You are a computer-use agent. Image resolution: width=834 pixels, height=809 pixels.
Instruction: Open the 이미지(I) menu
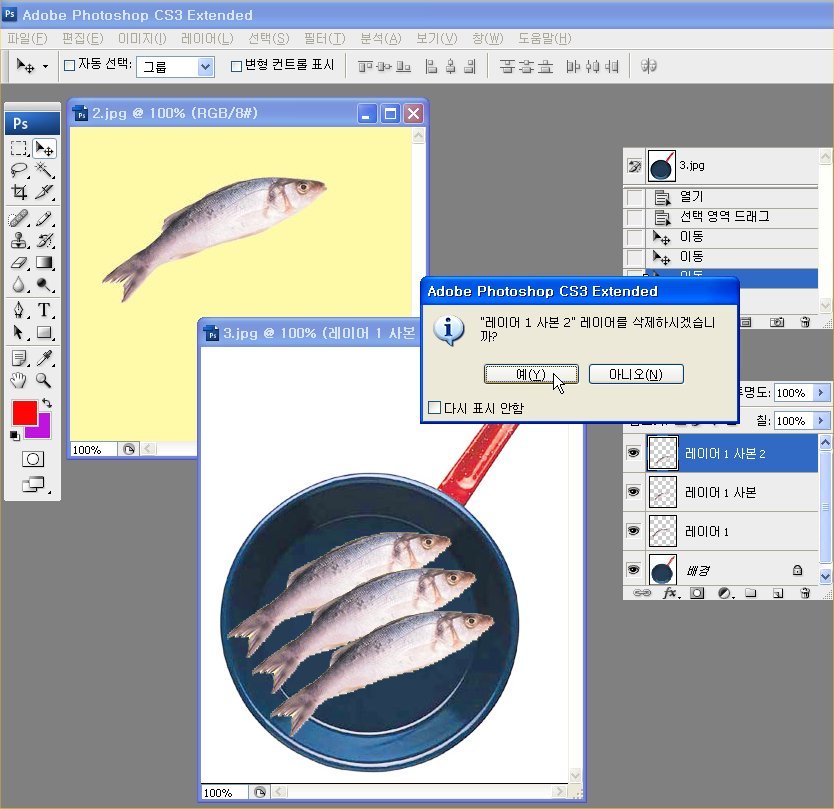(142, 38)
